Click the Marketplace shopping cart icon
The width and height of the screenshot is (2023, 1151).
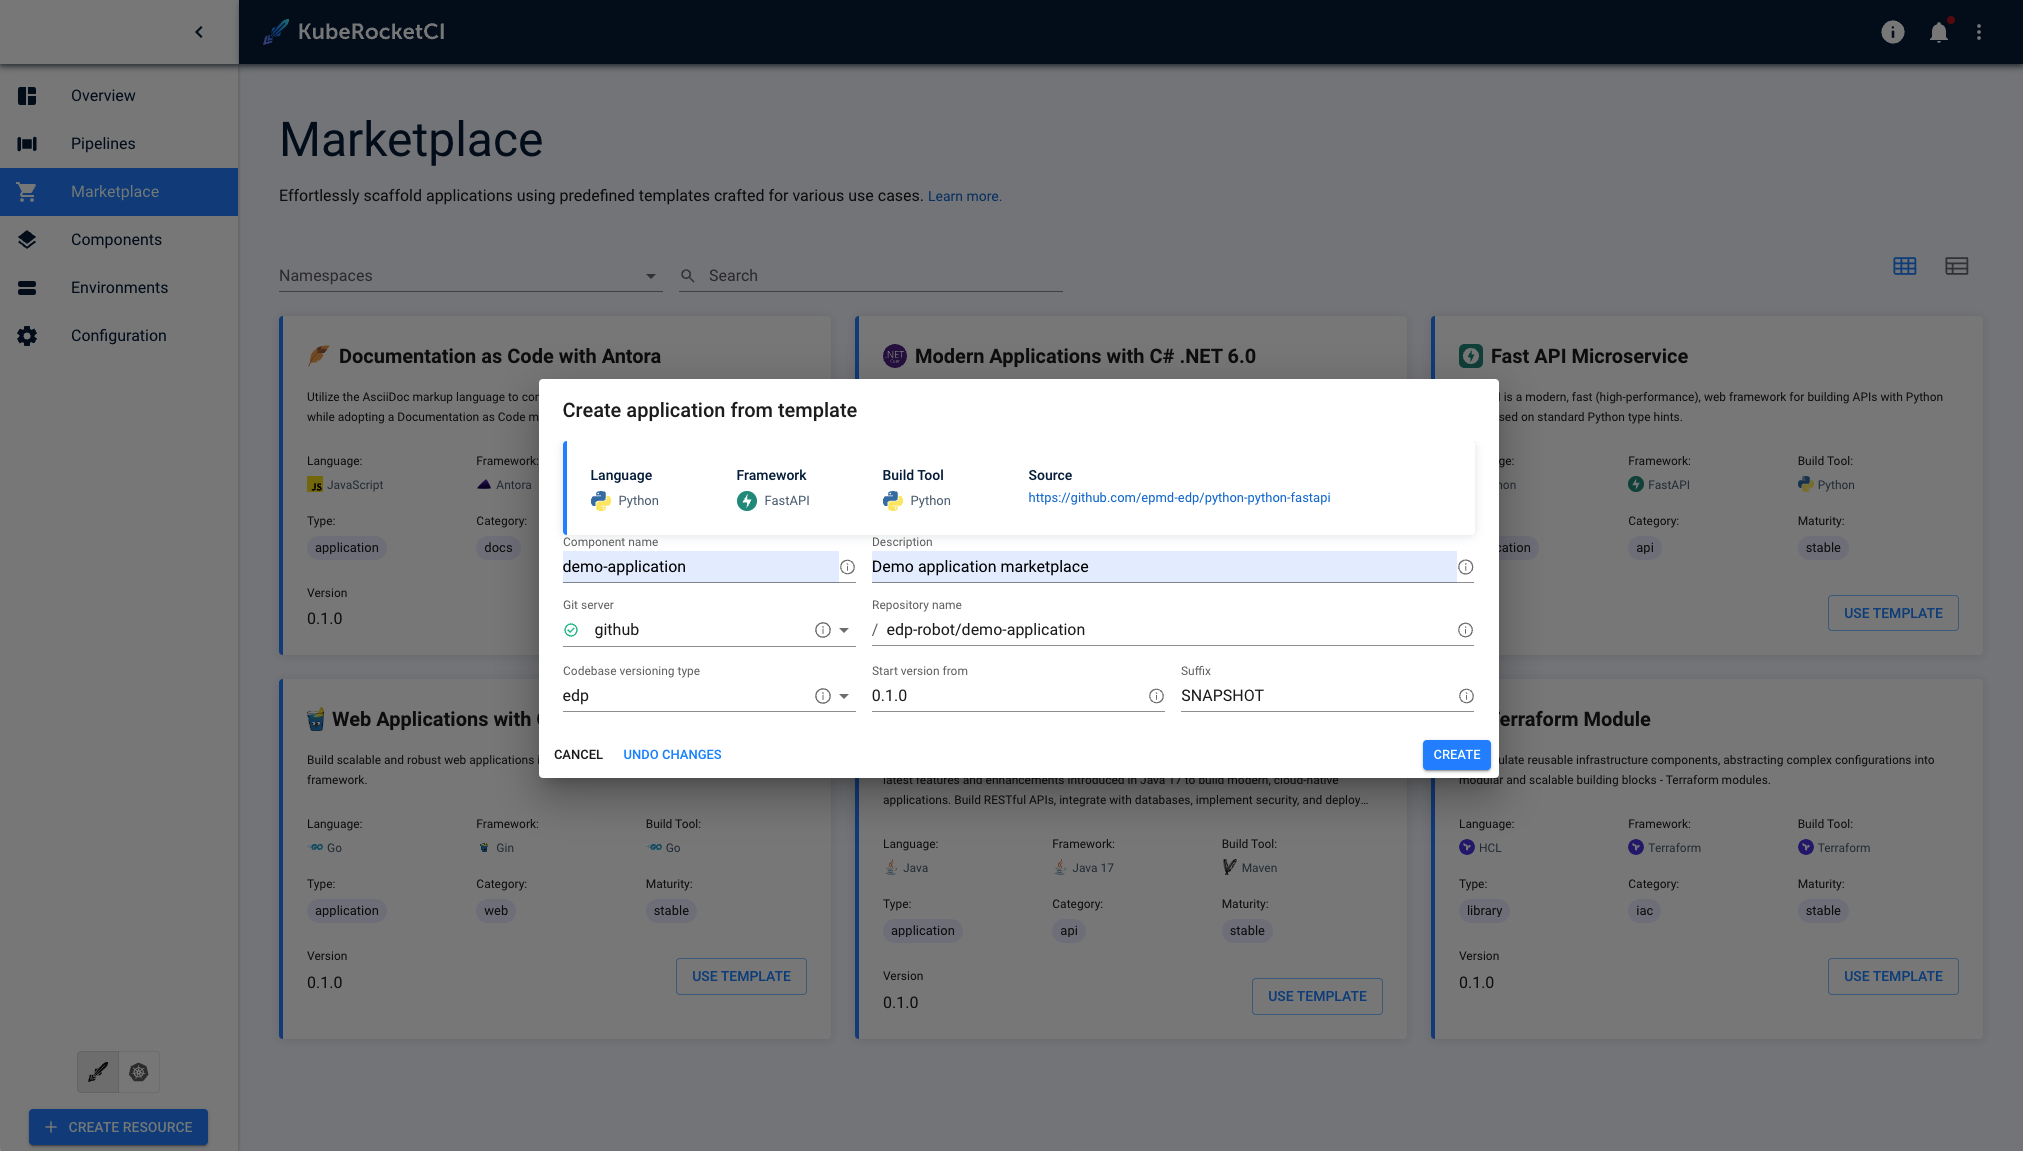click(26, 190)
